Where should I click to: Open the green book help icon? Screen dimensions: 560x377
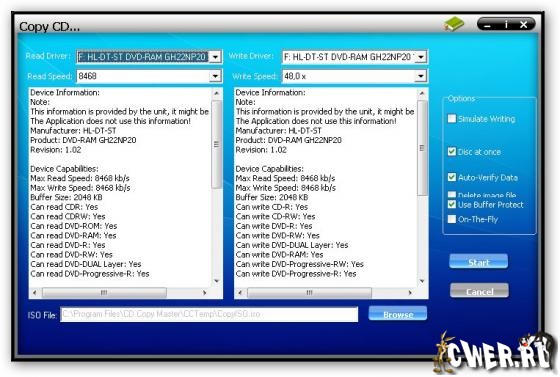click(454, 24)
